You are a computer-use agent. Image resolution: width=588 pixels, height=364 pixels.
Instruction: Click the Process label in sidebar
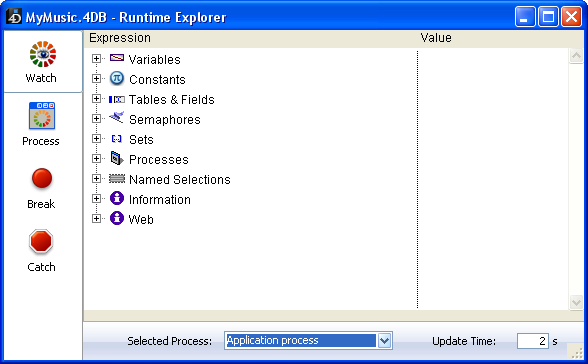tap(41, 141)
